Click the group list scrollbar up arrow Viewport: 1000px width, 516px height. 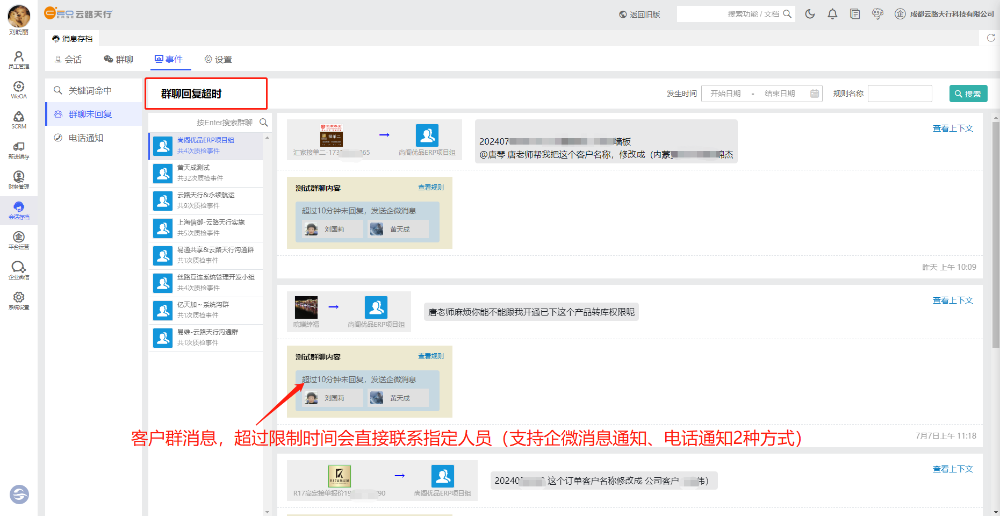[267, 136]
